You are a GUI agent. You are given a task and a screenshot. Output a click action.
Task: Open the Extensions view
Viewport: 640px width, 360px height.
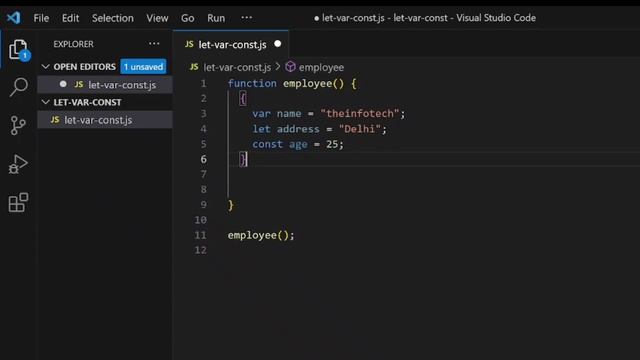pos(18,202)
